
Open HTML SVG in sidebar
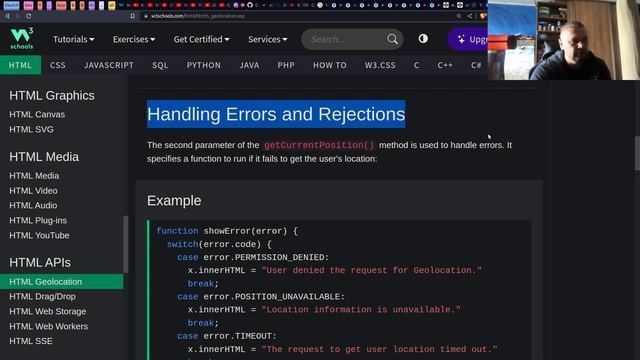tap(31, 129)
